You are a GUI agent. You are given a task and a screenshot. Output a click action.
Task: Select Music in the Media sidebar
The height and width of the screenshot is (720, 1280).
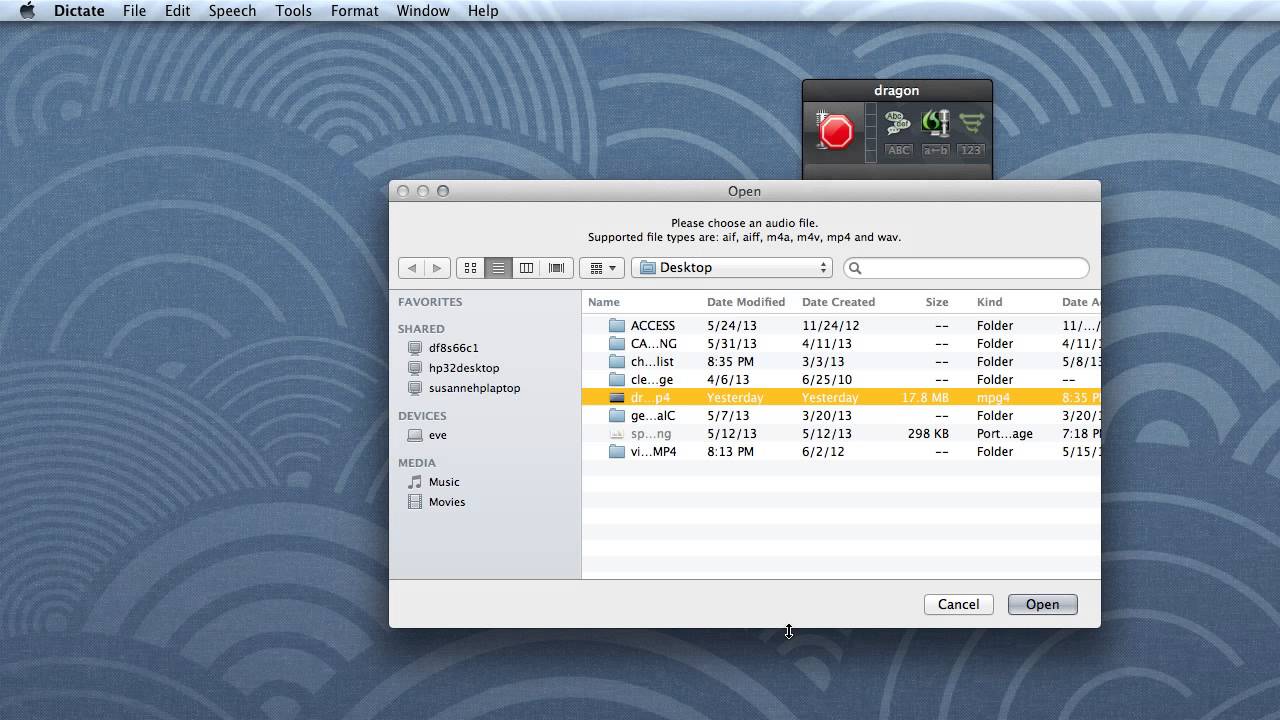tap(444, 482)
